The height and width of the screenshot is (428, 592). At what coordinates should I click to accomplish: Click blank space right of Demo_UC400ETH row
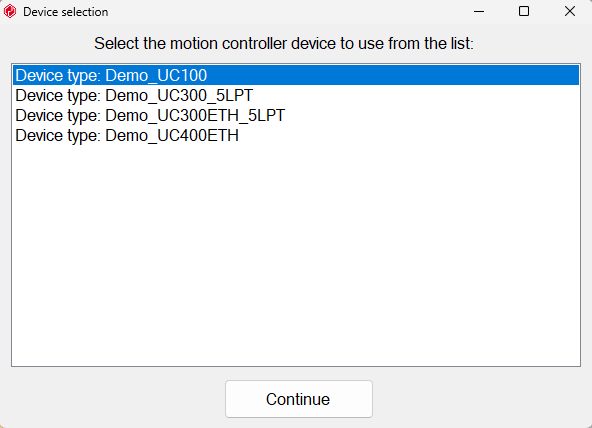410,135
